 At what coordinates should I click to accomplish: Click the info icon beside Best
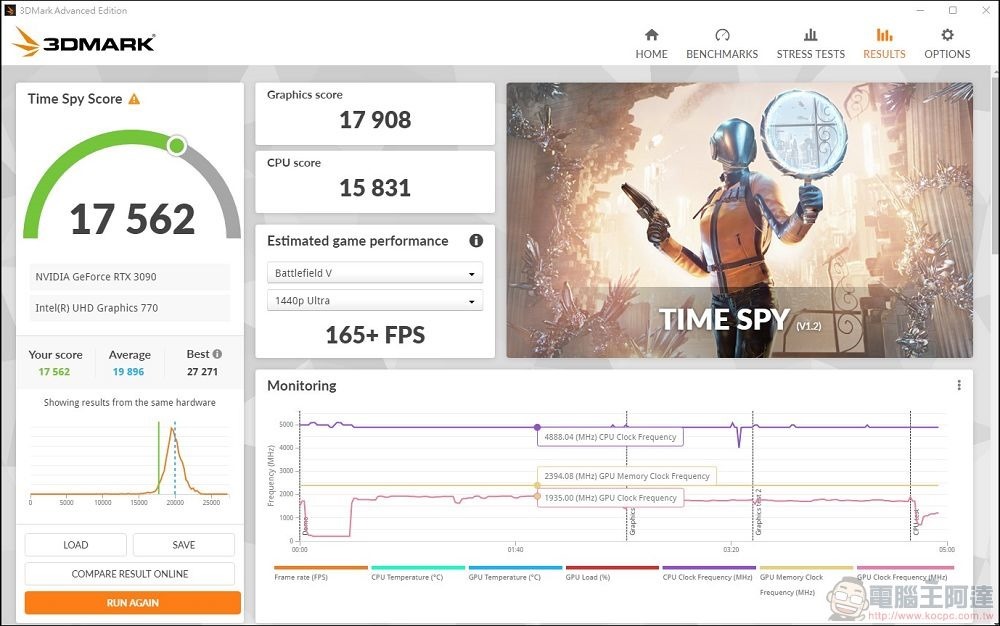[217, 354]
